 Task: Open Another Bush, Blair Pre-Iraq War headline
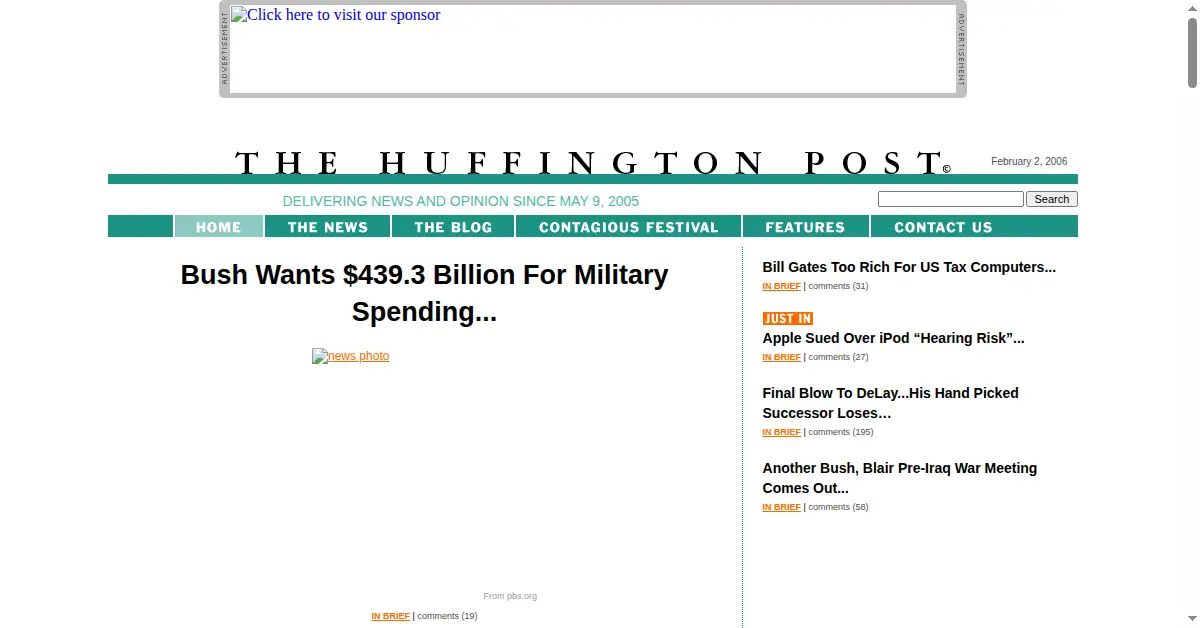(899, 478)
